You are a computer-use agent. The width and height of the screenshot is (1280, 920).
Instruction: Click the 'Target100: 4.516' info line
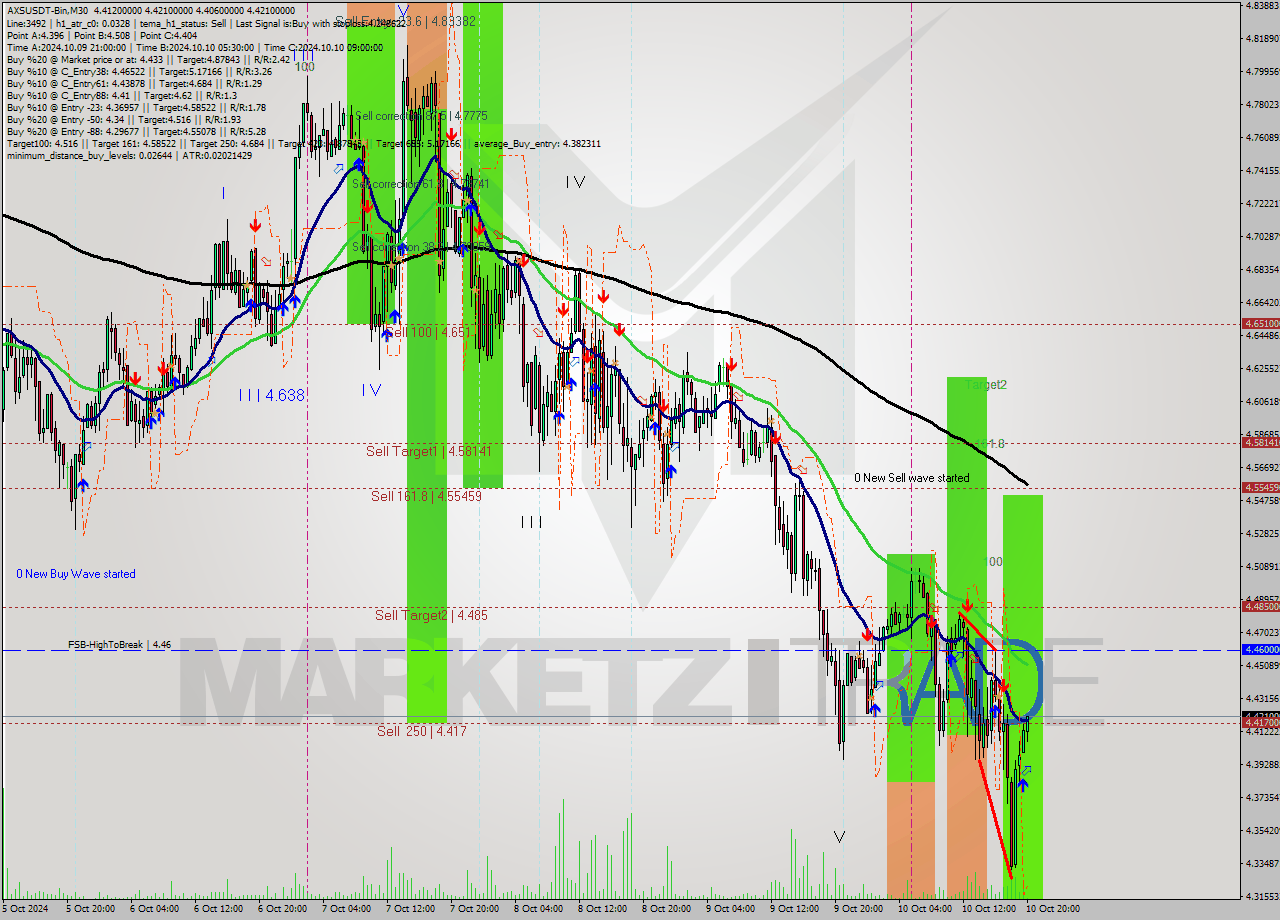(303, 143)
